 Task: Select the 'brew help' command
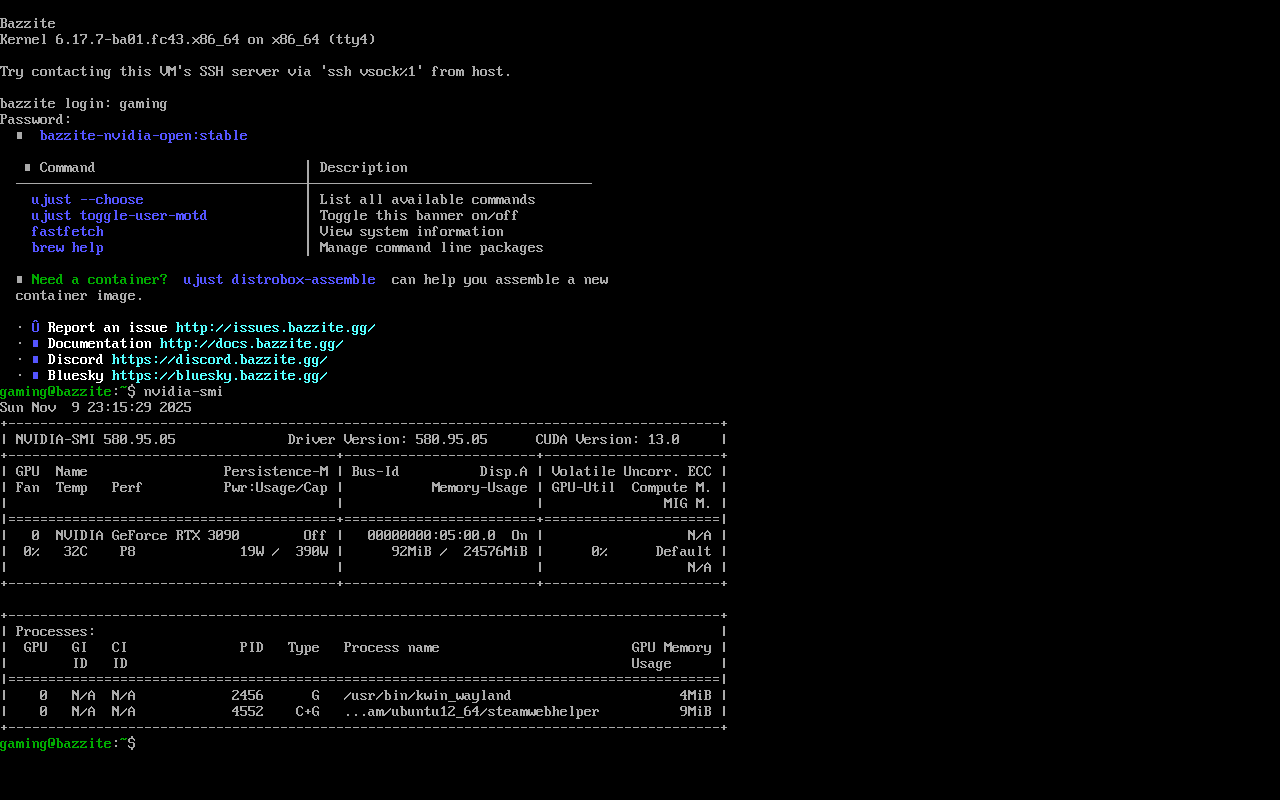click(x=68, y=247)
